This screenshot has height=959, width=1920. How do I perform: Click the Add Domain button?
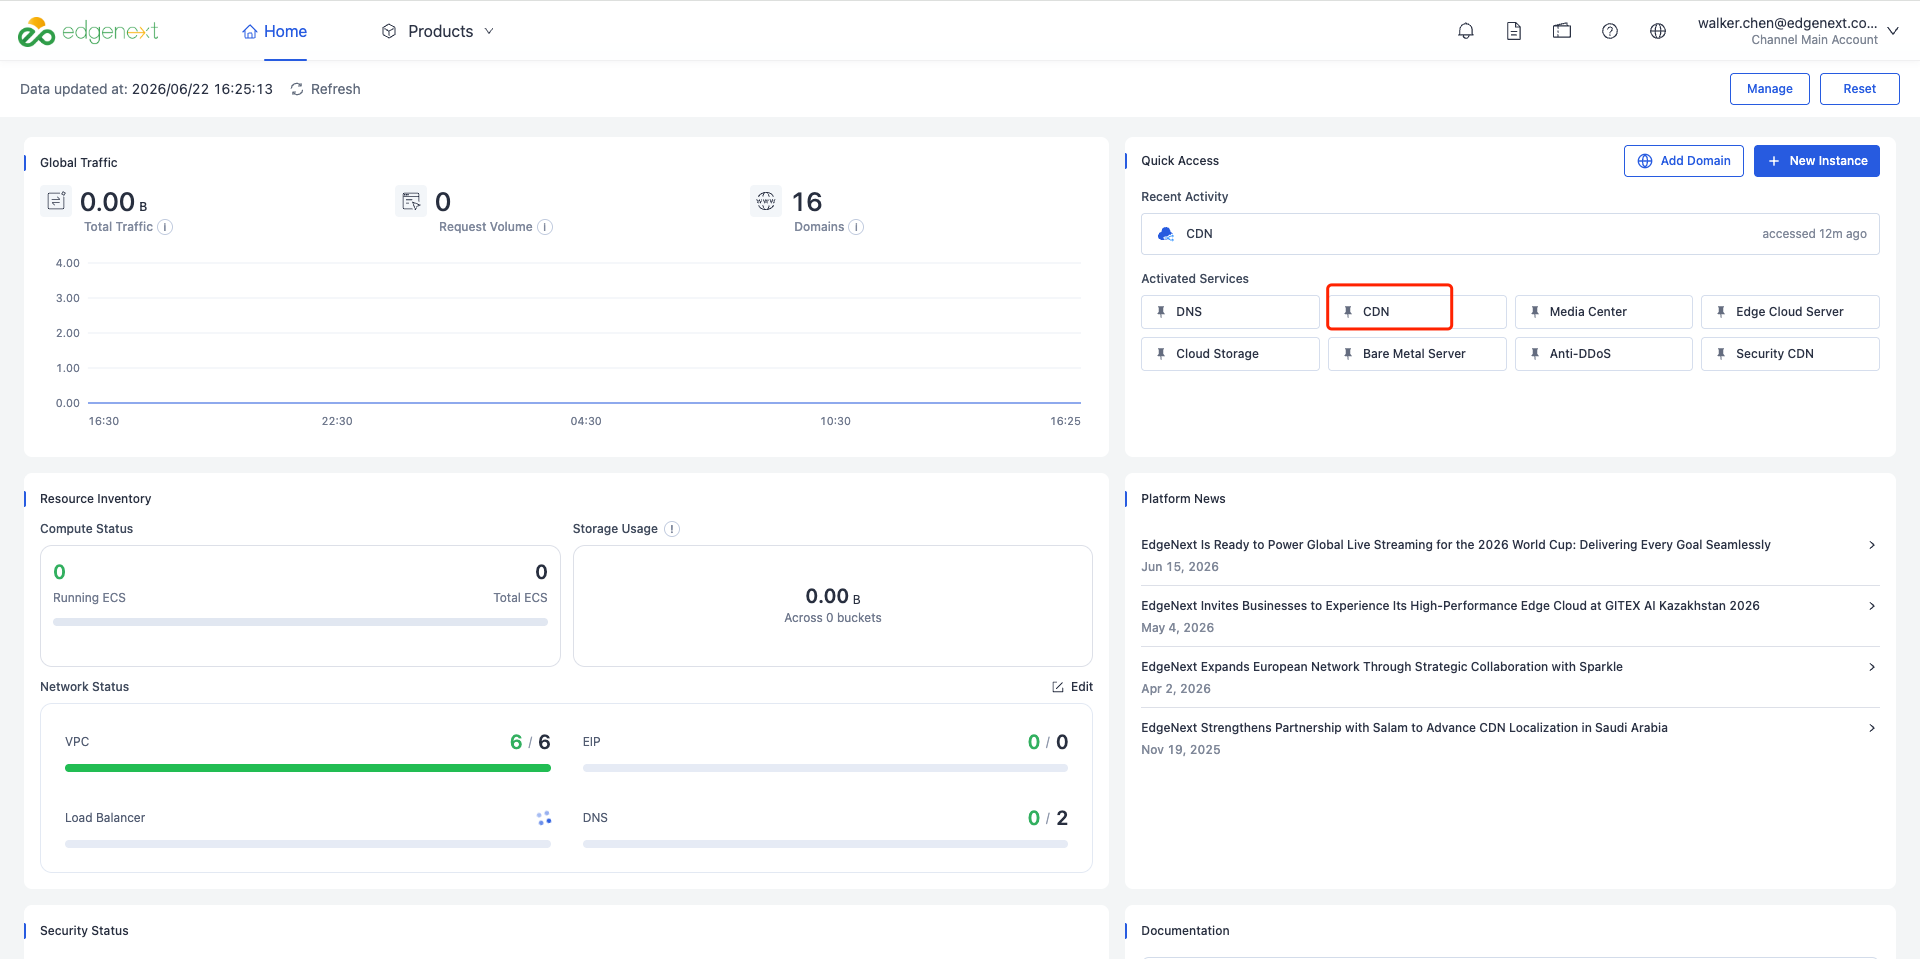1684,161
